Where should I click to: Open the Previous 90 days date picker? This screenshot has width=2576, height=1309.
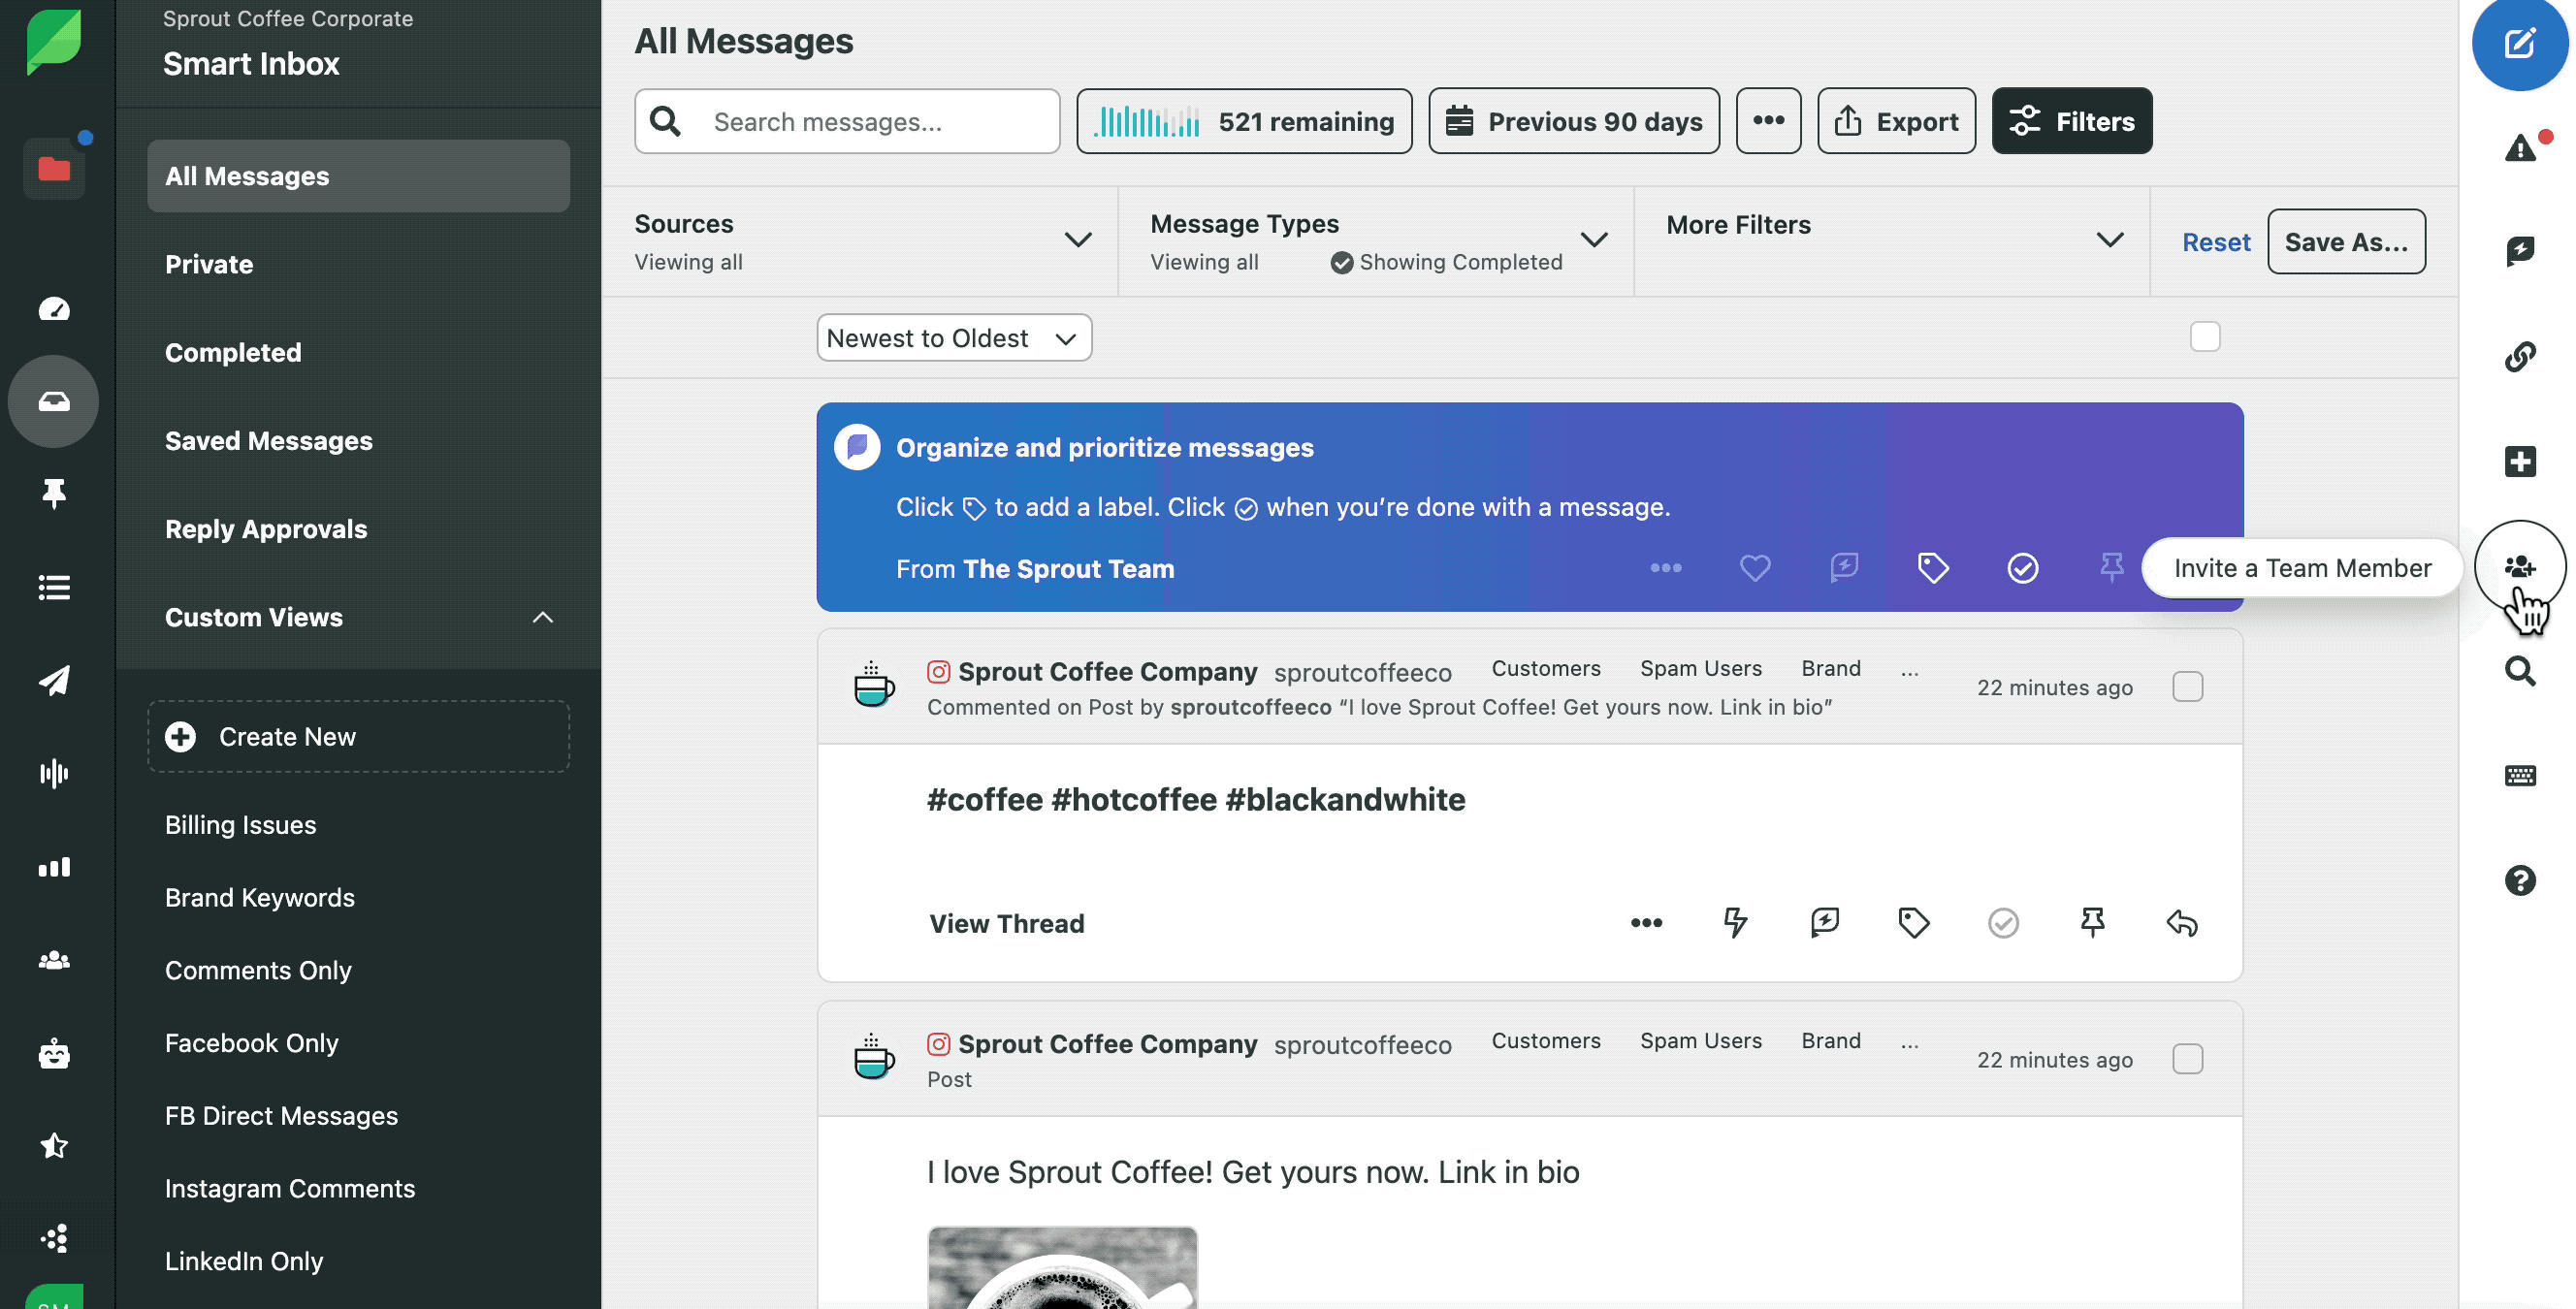[1573, 121]
